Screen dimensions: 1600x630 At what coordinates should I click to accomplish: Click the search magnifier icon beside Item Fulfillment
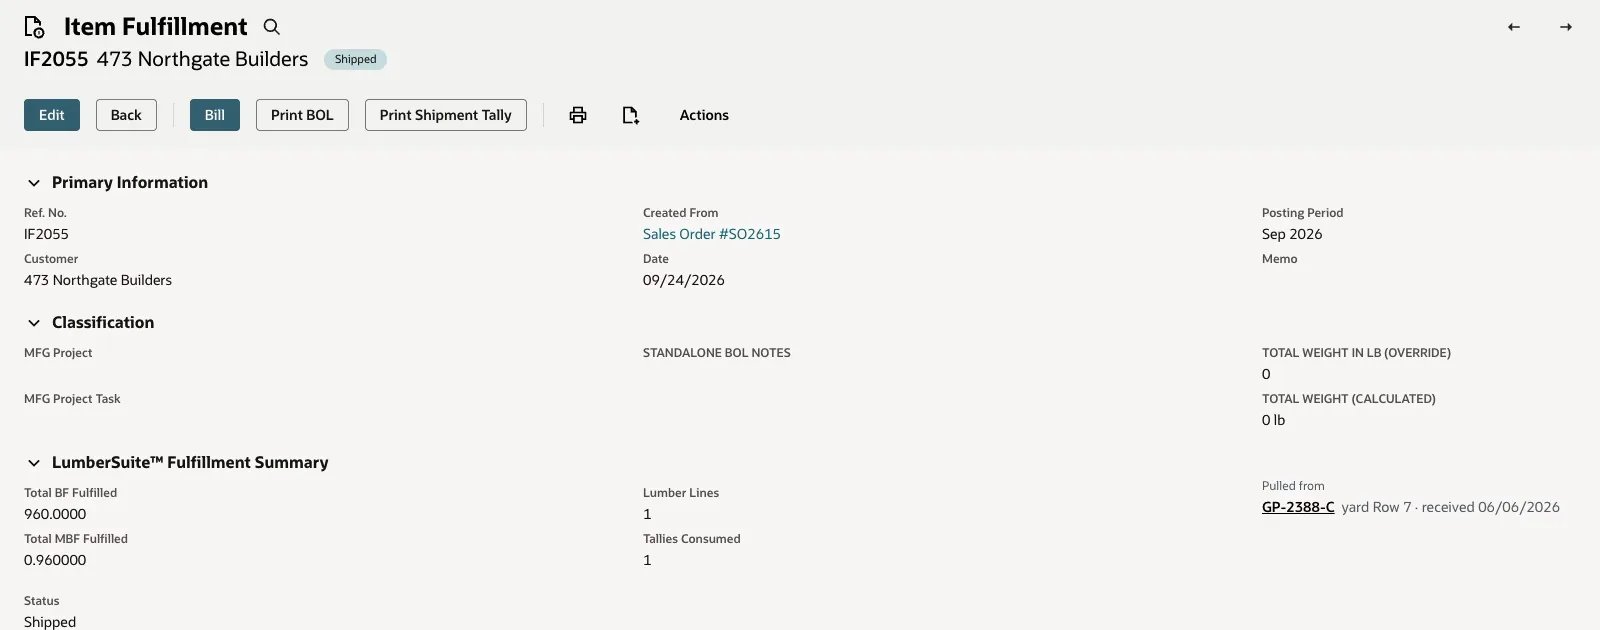coord(271,27)
